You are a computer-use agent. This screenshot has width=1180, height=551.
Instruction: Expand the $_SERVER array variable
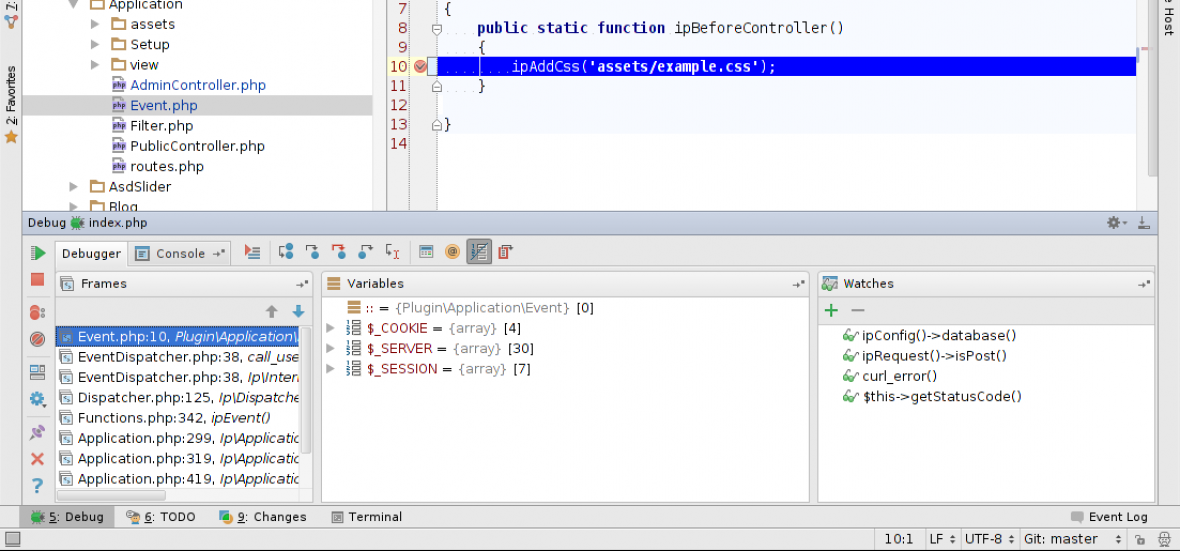click(x=330, y=349)
